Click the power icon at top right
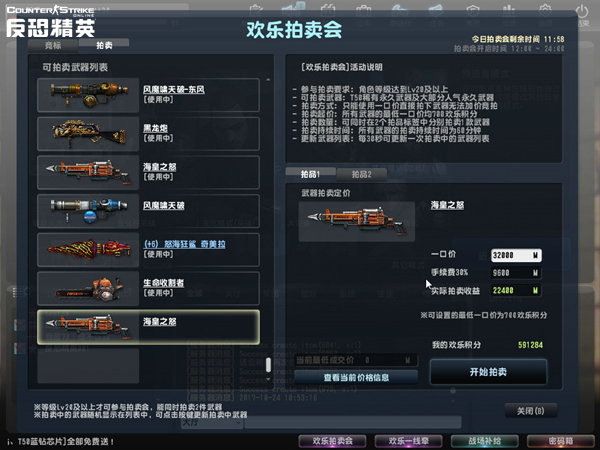The width and height of the screenshot is (600, 450). click(x=582, y=12)
